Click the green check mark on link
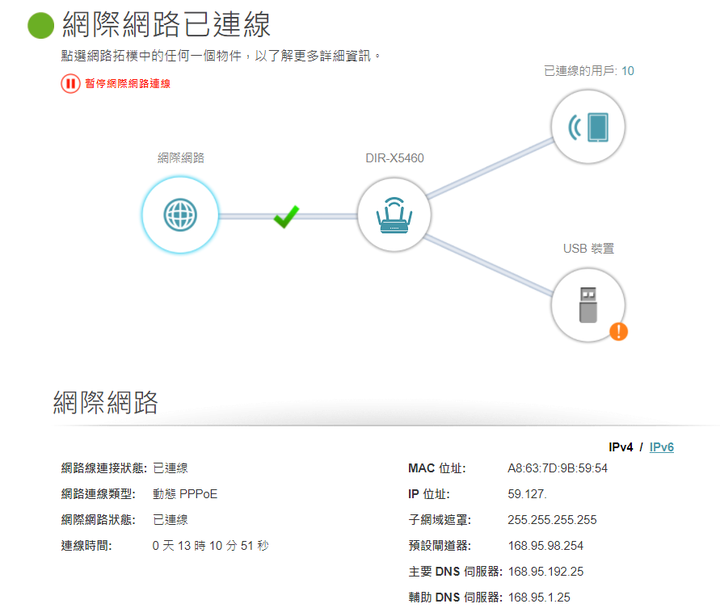 pos(286,216)
